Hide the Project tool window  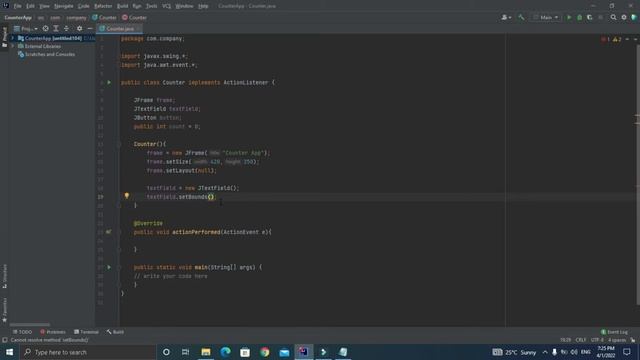click(90, 29)
